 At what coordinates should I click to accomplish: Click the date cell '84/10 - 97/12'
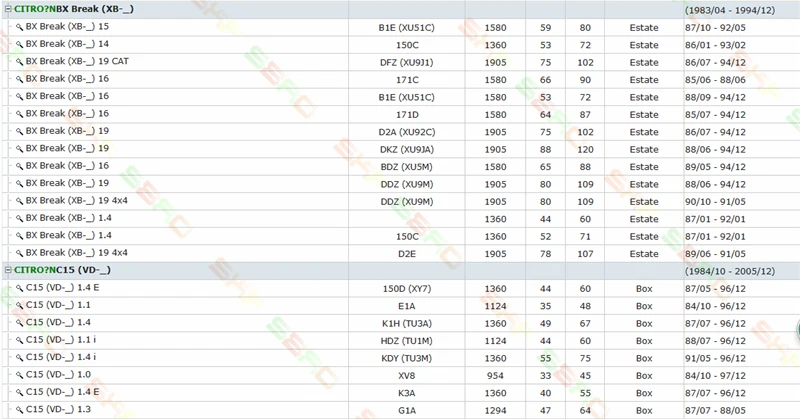tap(715, 376)
